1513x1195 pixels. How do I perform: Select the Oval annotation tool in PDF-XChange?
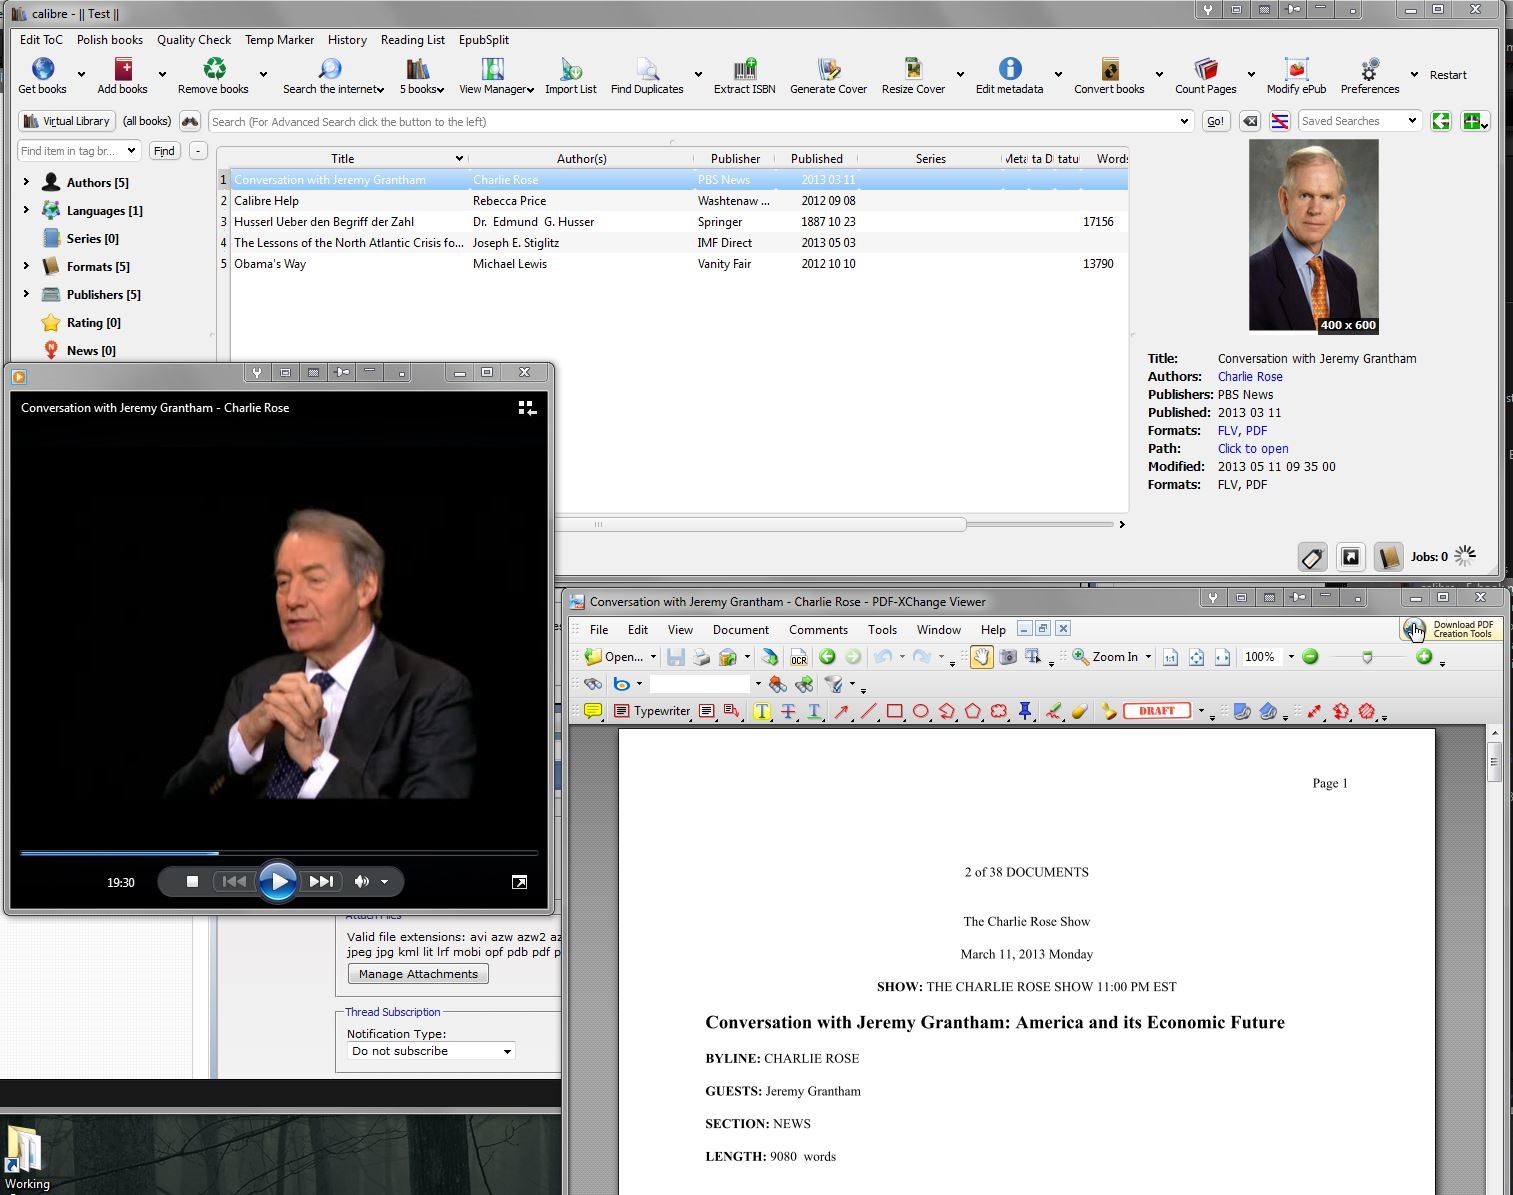coord(921,711)
